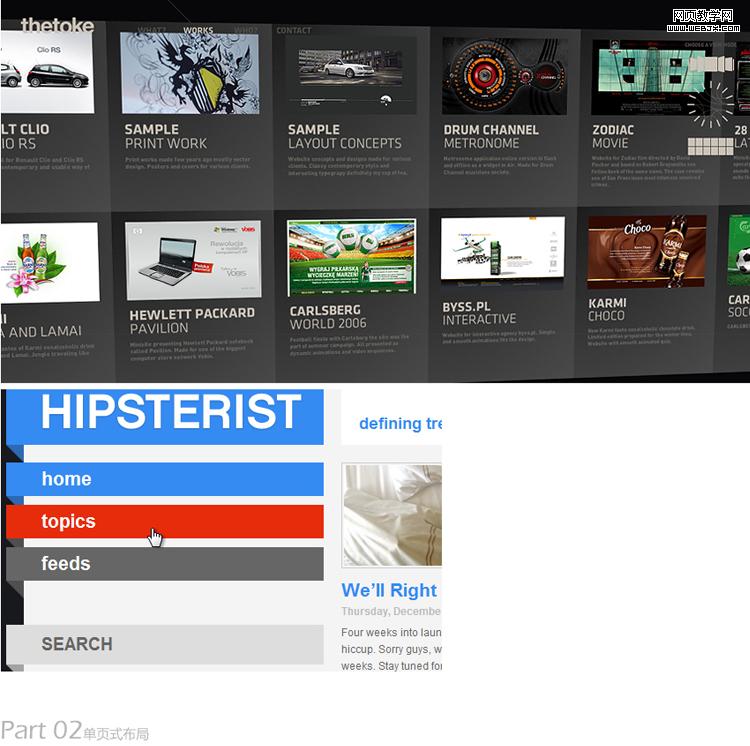Open the Sample Print Work thumbnail
750x746 pixels.
tap(189, 72)
